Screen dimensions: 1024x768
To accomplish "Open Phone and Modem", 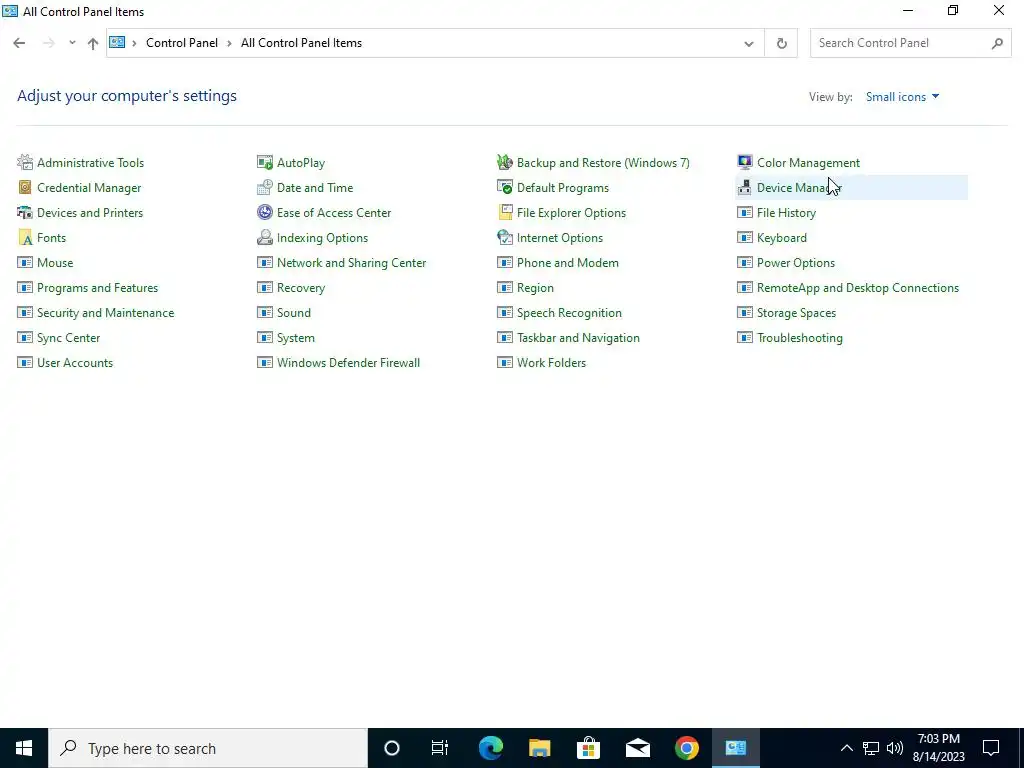I will point(568,263).
